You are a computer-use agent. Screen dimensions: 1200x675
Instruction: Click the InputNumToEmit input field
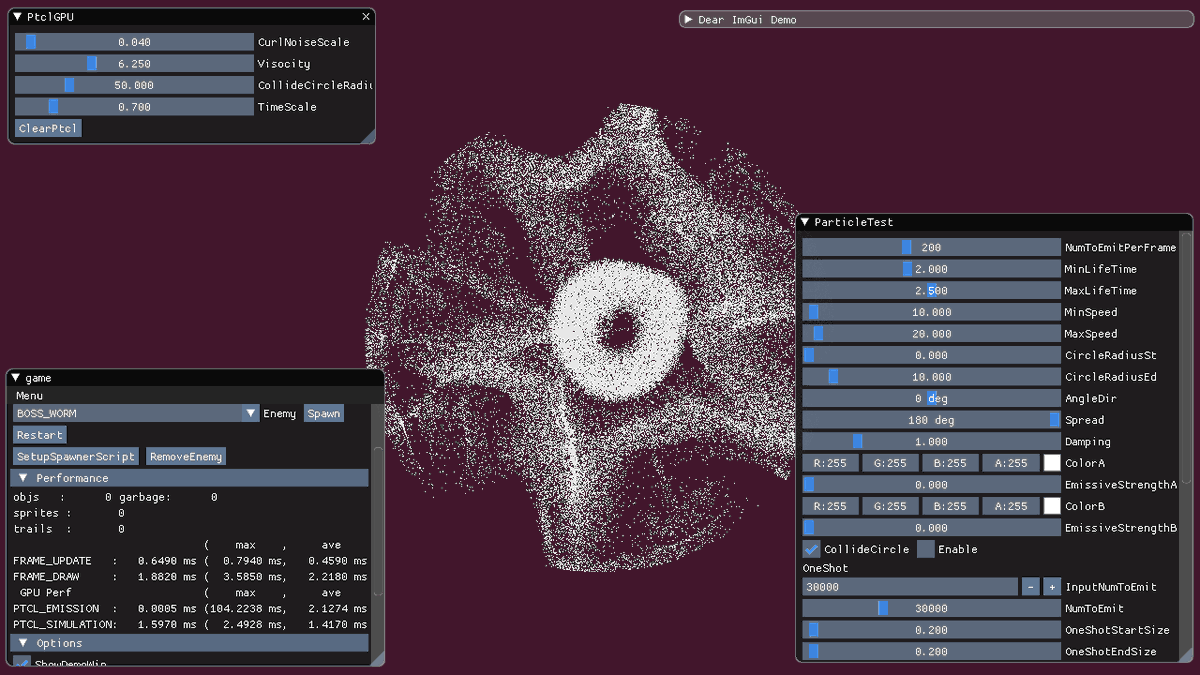[910, 587]
